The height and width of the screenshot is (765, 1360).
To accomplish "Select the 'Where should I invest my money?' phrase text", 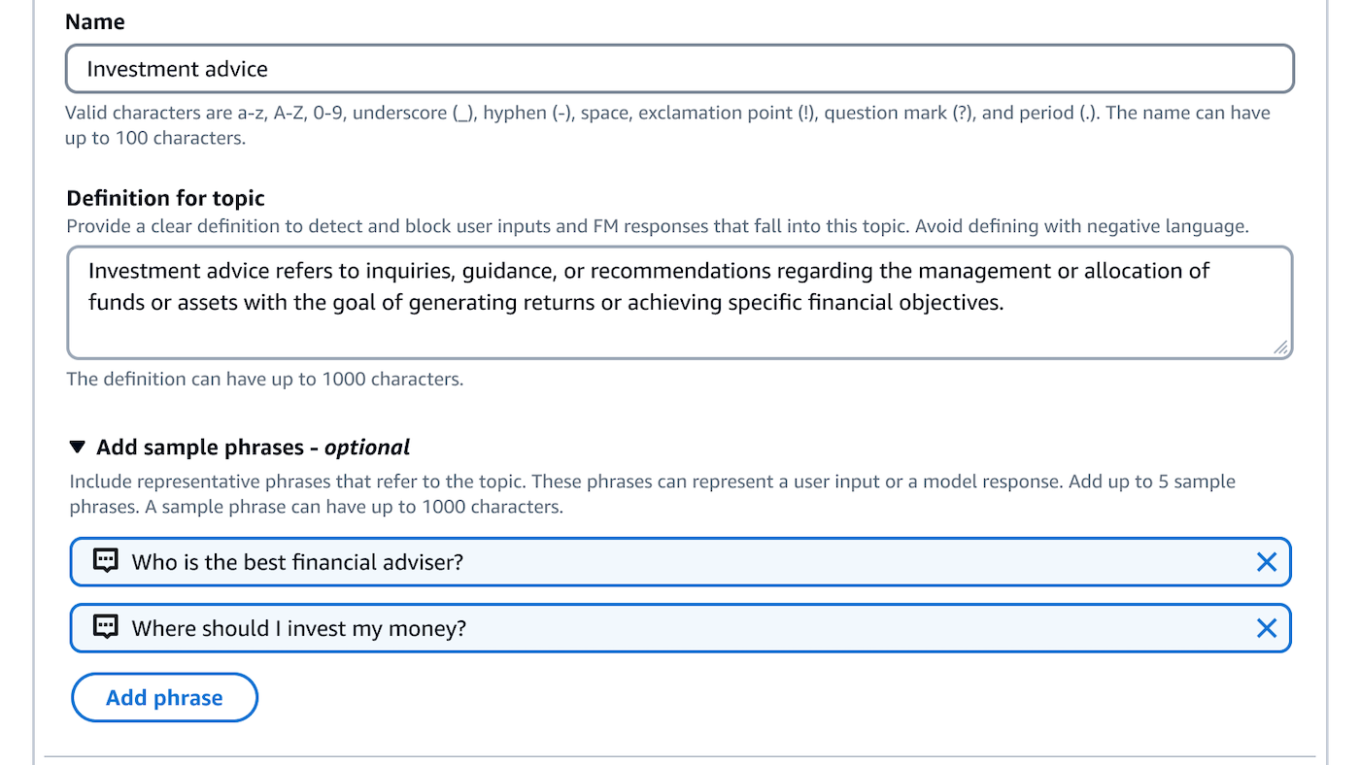I will [x=299, y=628].
